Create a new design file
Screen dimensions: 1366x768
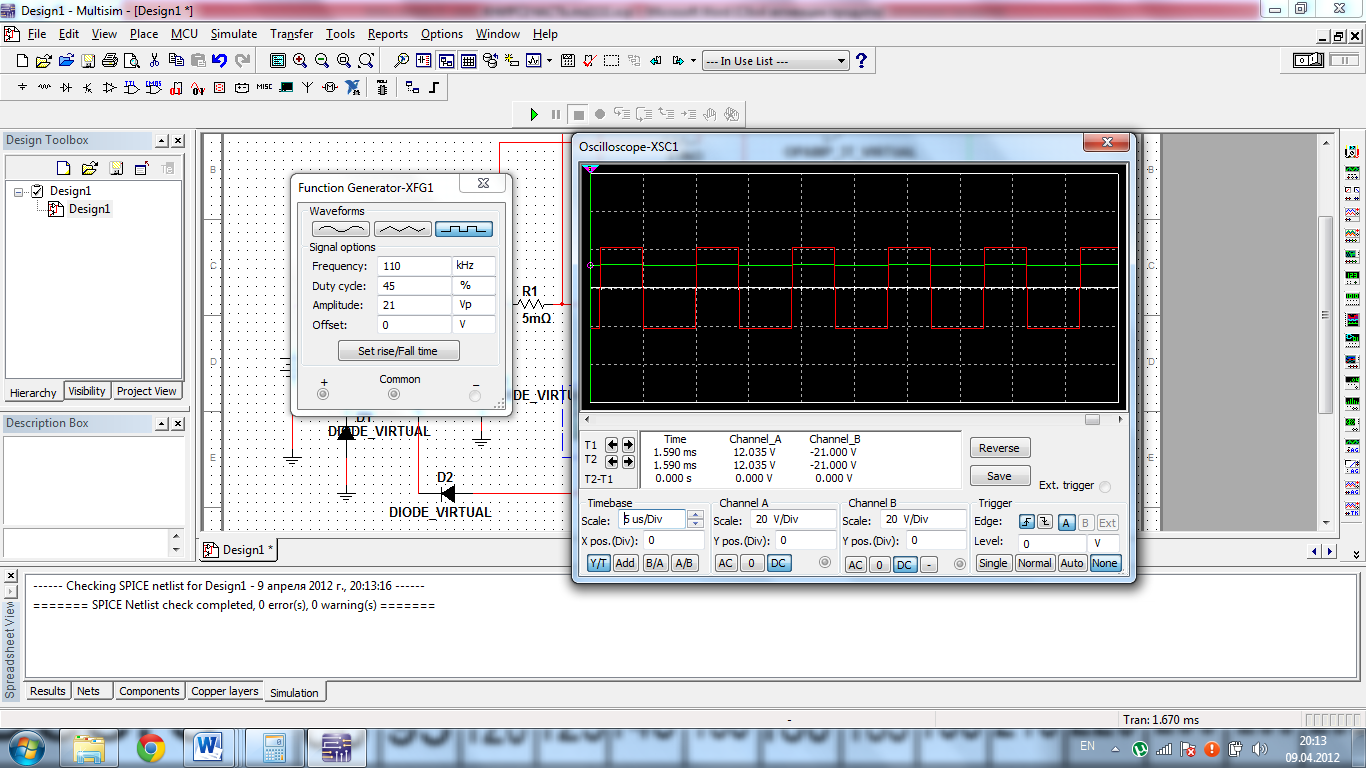[22, 60]
